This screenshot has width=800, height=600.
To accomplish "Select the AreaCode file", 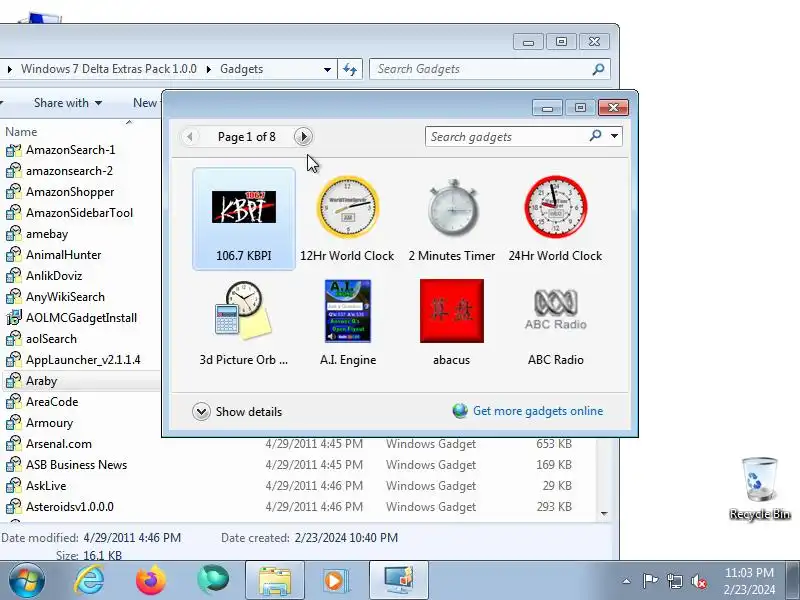I will pos(52,402).
